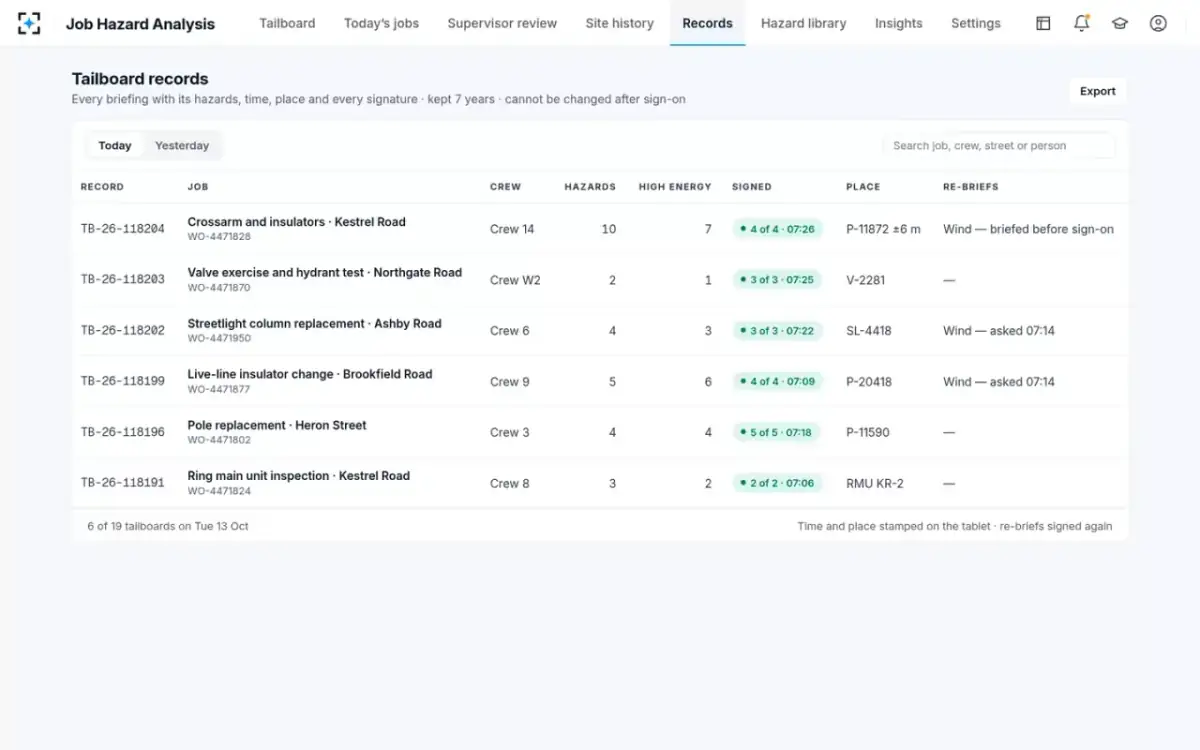Open the Site history tab
This screenshot has height=750, width=1200.
point(620,23)
